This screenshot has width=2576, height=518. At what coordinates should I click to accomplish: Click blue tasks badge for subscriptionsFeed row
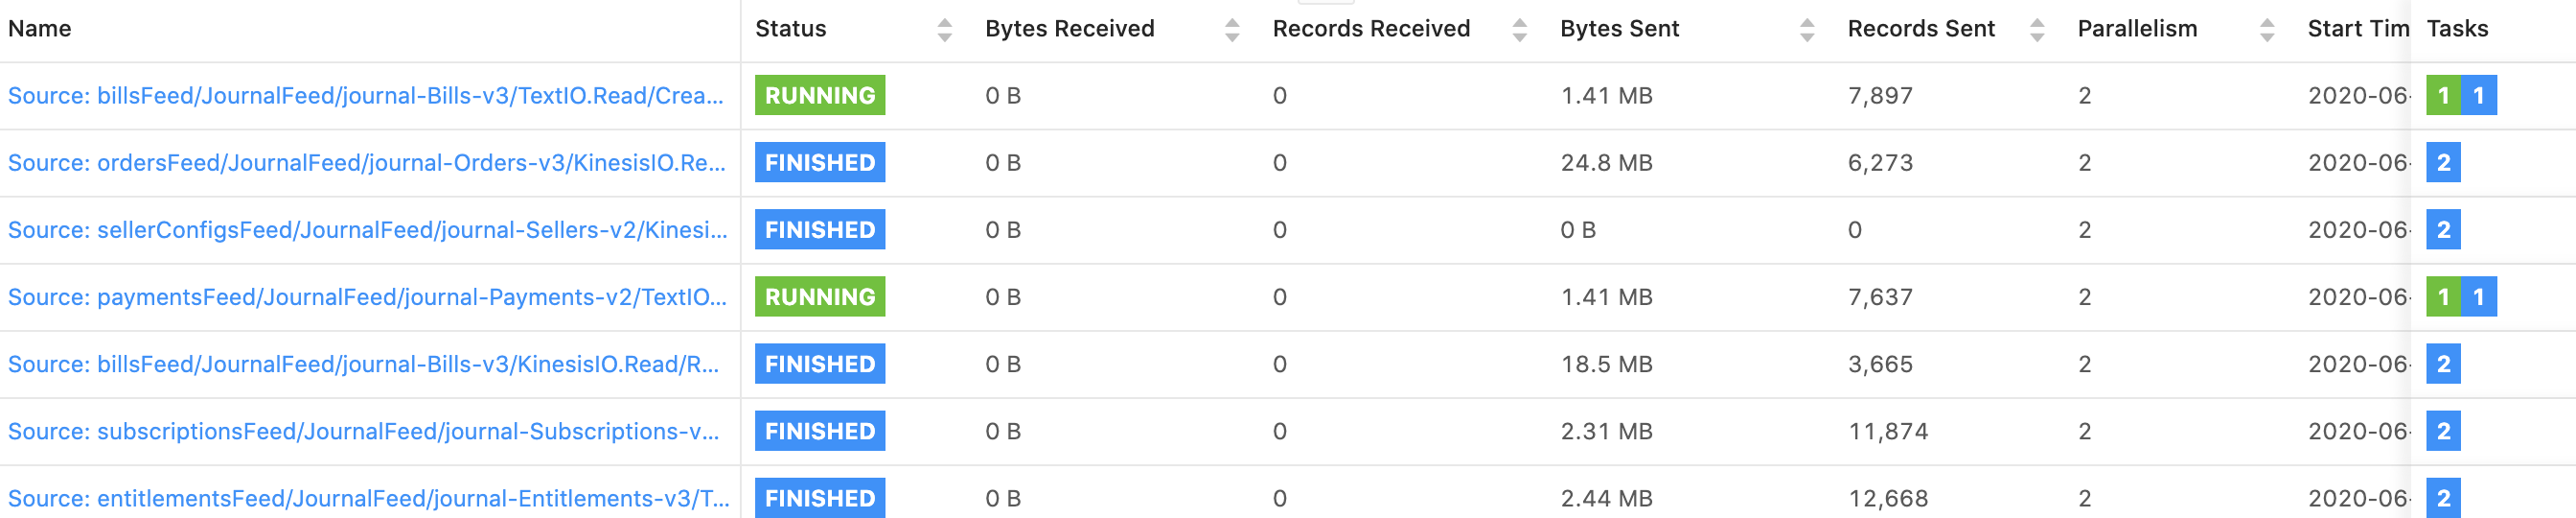pos(2443,431)
